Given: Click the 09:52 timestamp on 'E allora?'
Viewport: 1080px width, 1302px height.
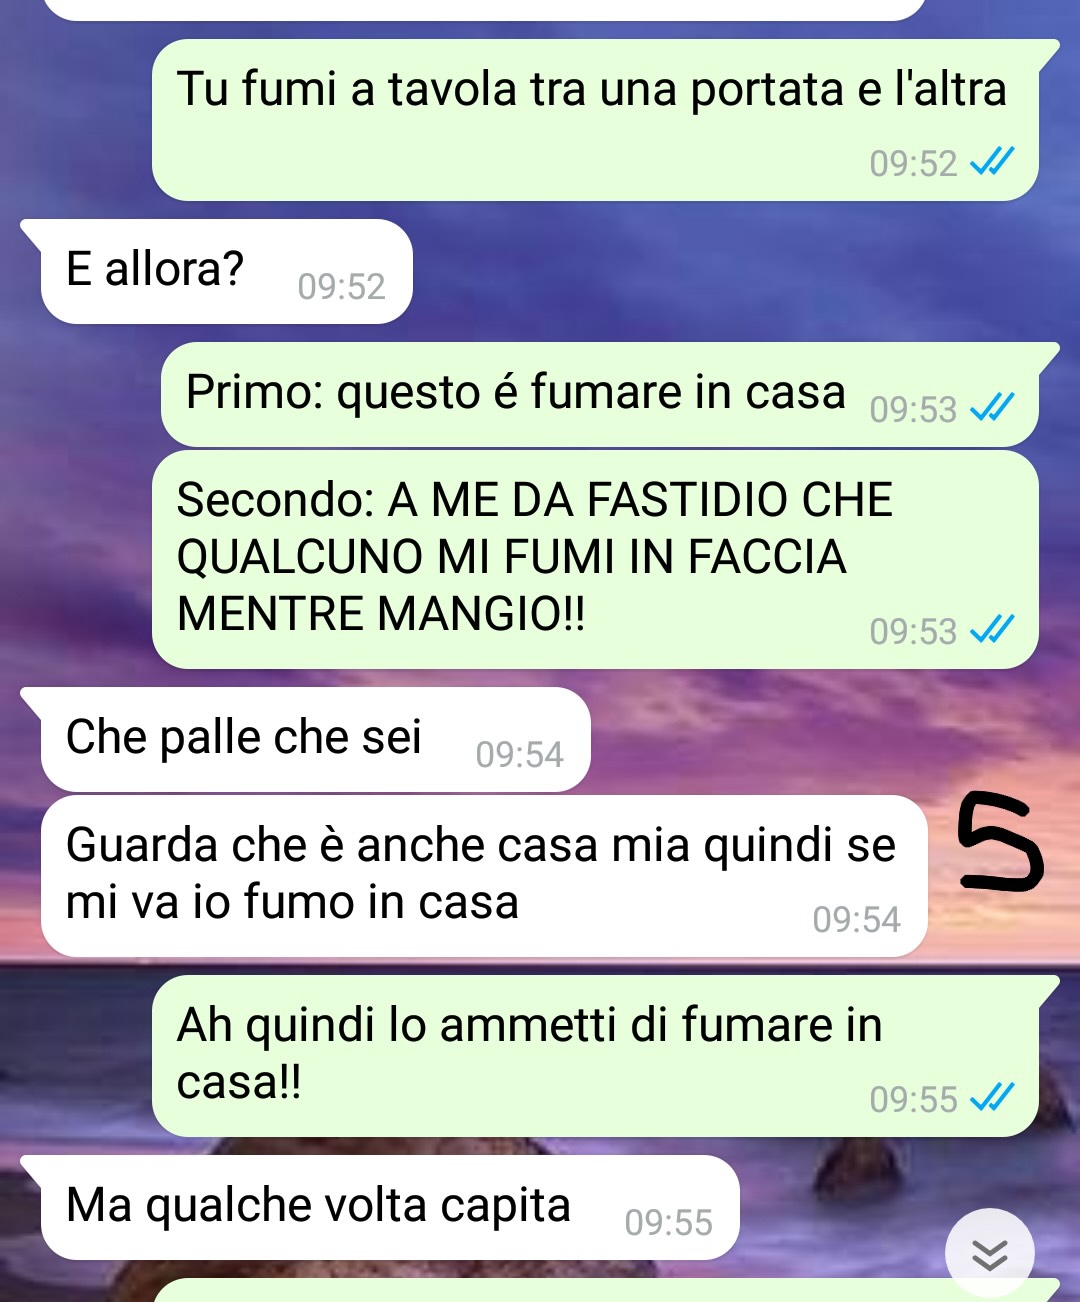Looking at the screenshot, I should 341,287.
